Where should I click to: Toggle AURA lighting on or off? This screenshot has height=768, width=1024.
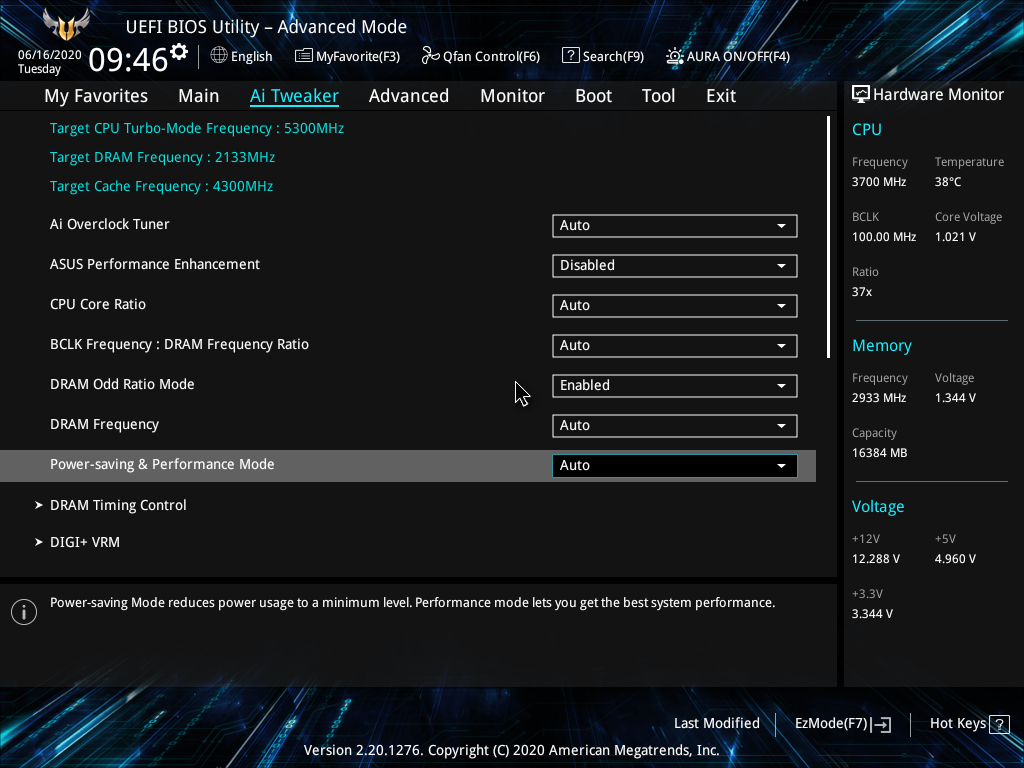pyautogui.click(x=727, y=56)
